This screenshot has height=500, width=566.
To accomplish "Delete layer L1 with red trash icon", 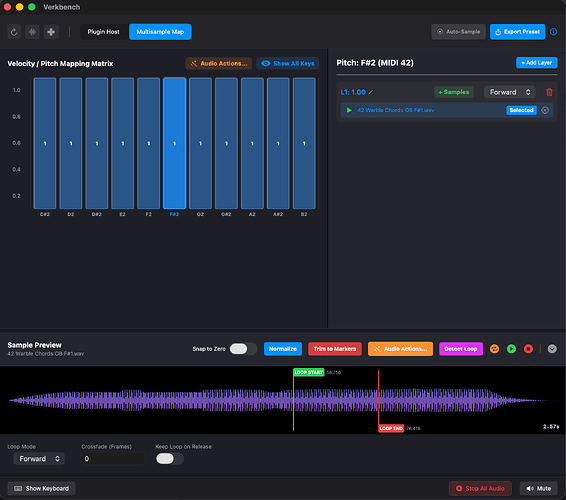I will [x=549, y=92].
